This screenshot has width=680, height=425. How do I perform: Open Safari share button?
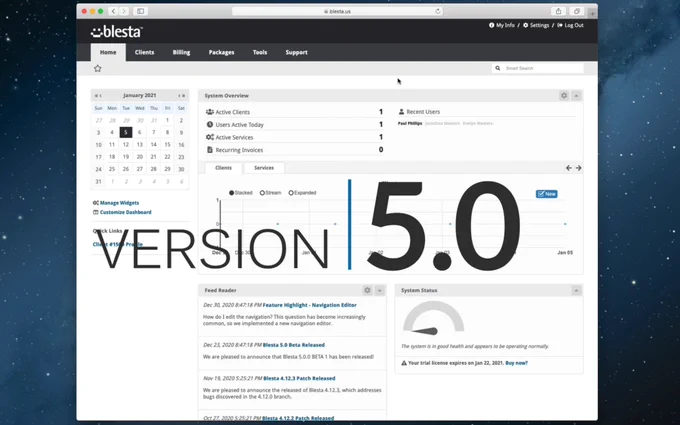click(x=559, y=11)
